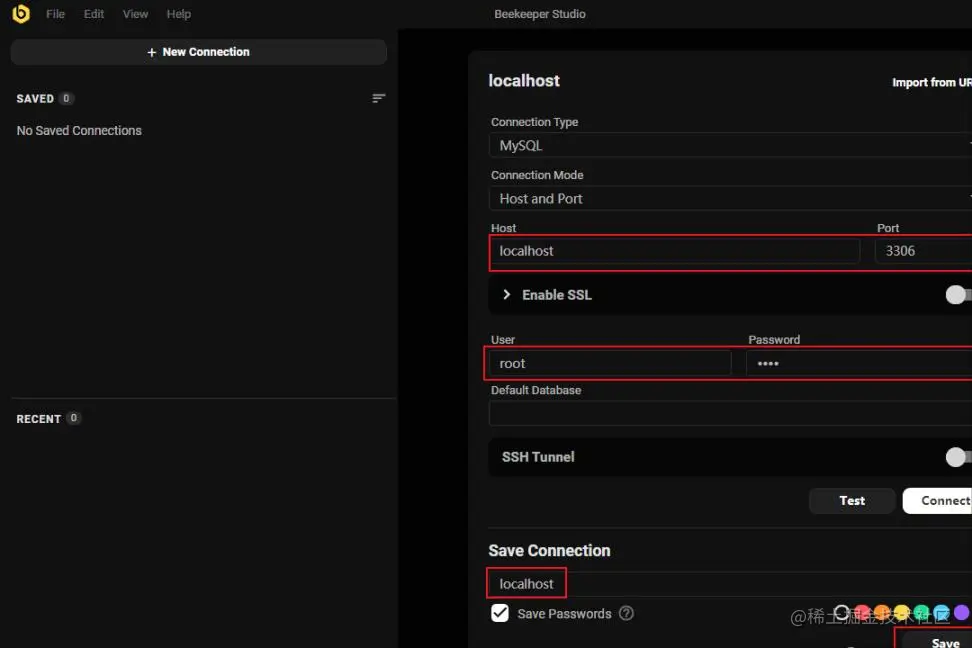Click the Connect button

[937, 500]
